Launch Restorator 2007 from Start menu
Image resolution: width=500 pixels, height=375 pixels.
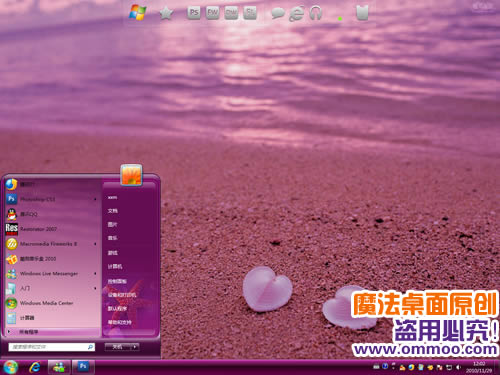pos(52,229)
